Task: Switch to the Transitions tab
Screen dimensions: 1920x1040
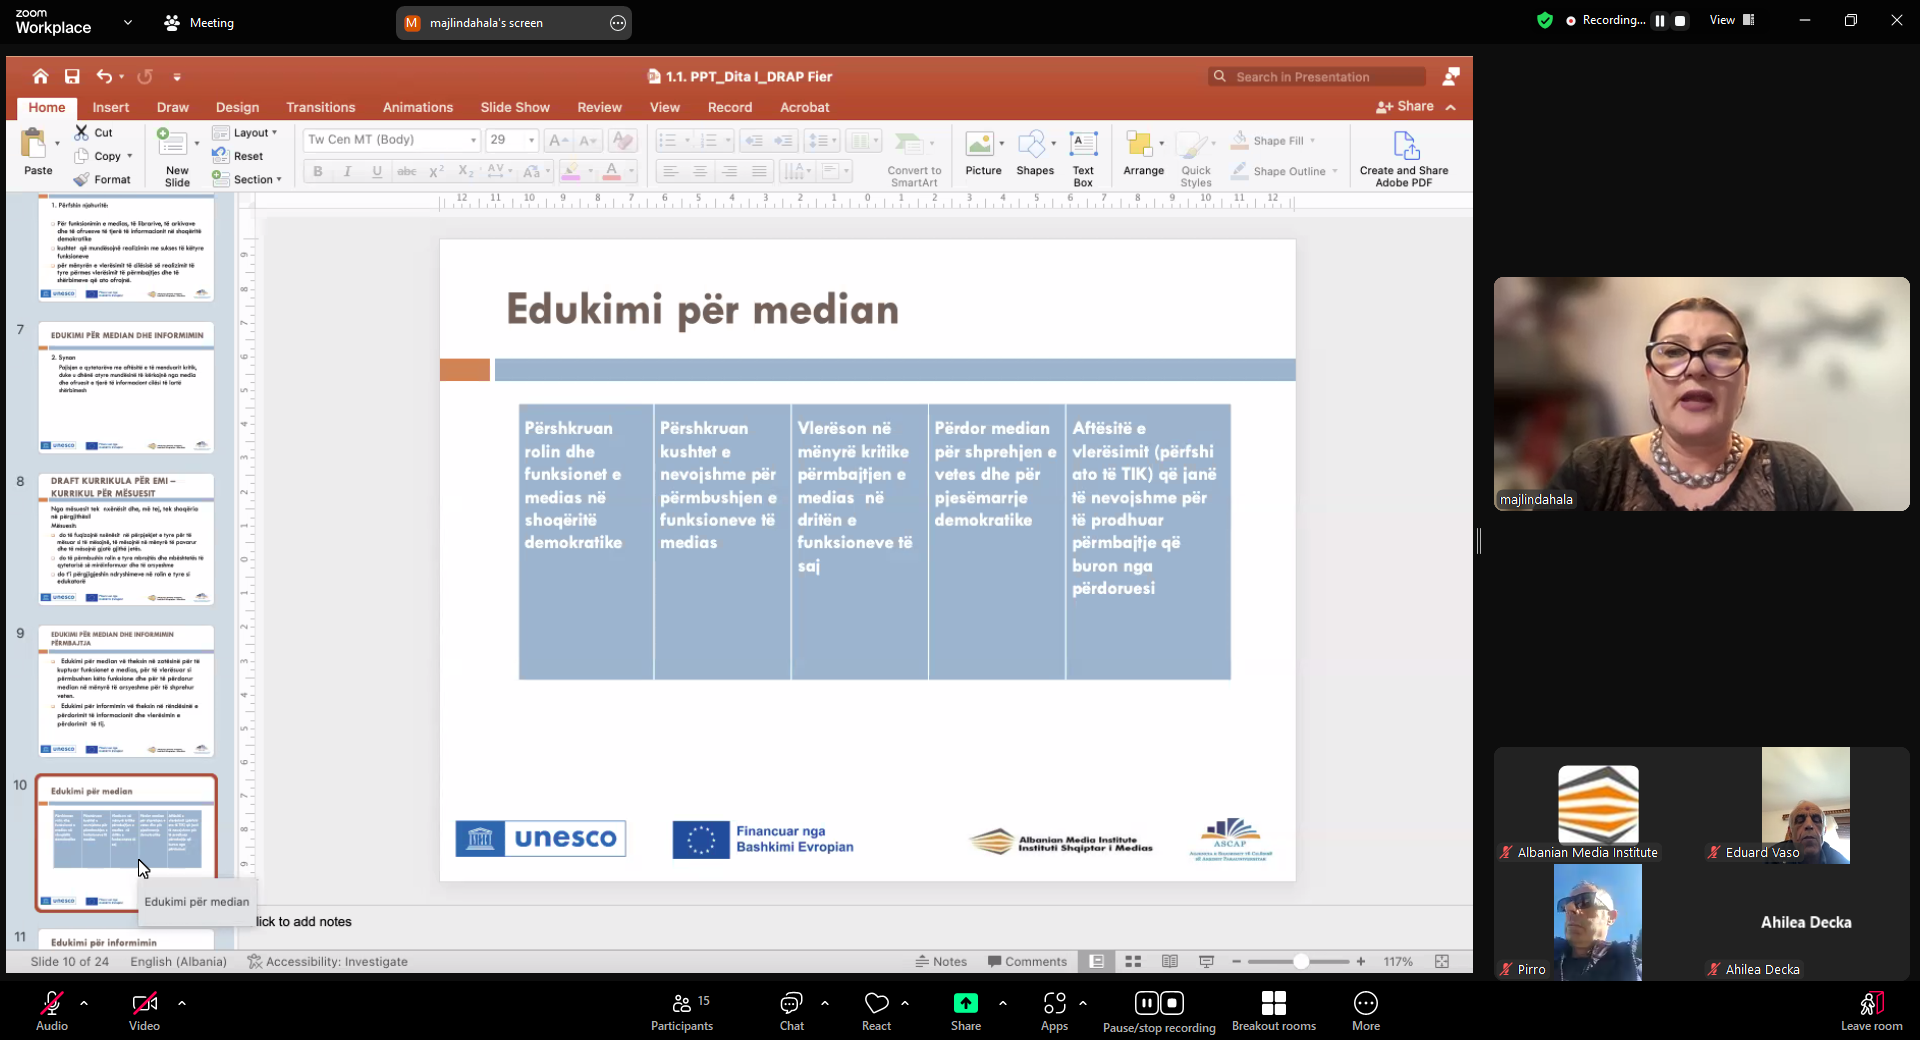Action: tap(320, 107)
